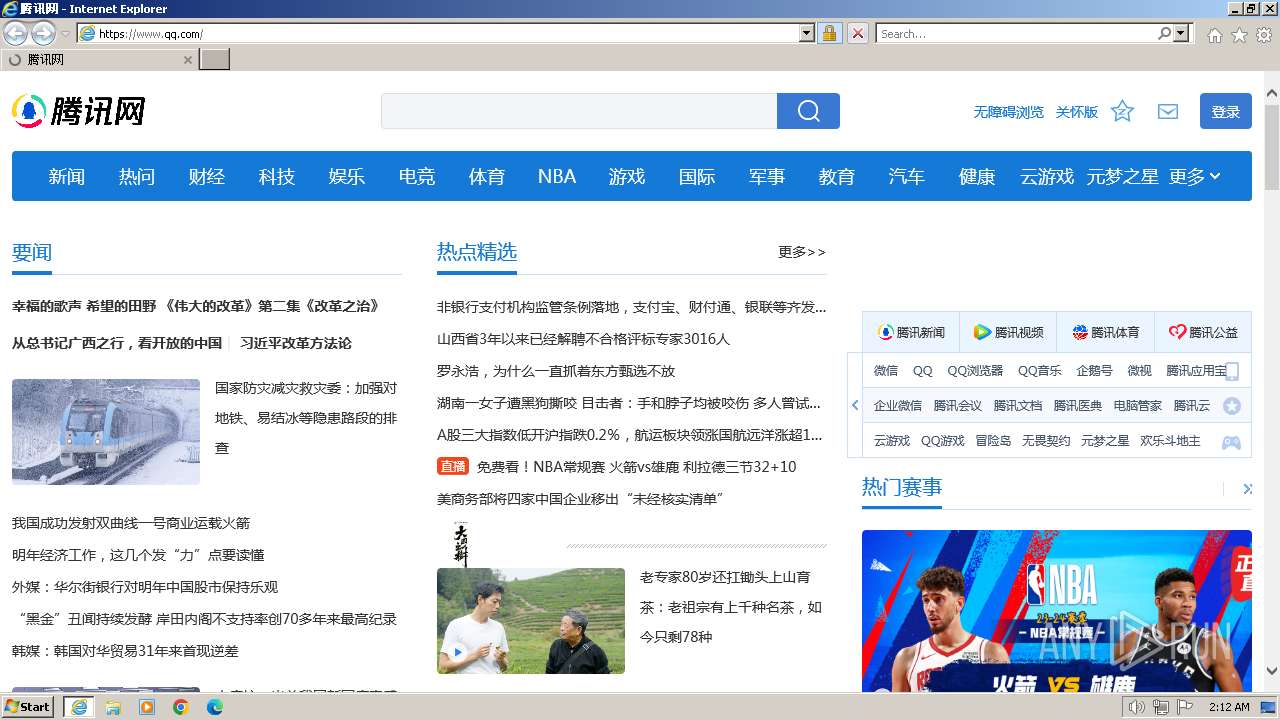1280x720 pixels.
Task: Click the volume speaker tray icon
Action: [1136, 707]
